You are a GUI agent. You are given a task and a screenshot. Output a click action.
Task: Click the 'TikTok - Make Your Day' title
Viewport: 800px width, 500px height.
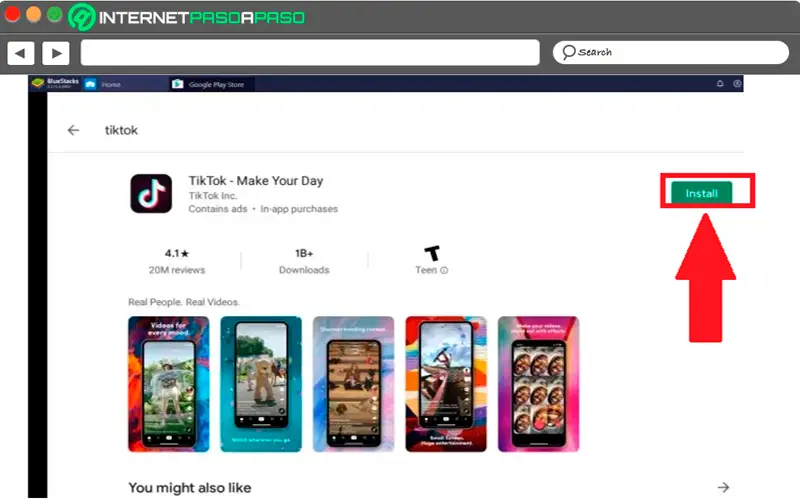[x=256, y=181]
